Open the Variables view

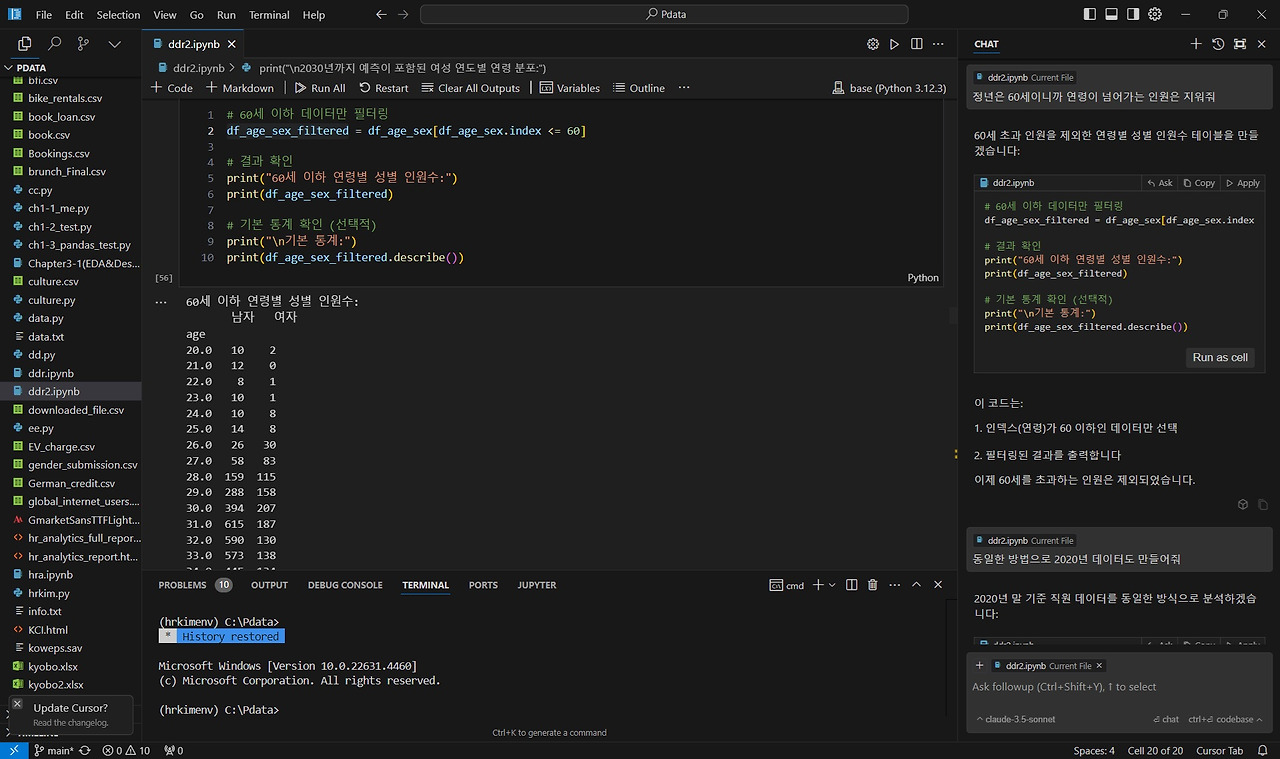(x=570, y=88)
